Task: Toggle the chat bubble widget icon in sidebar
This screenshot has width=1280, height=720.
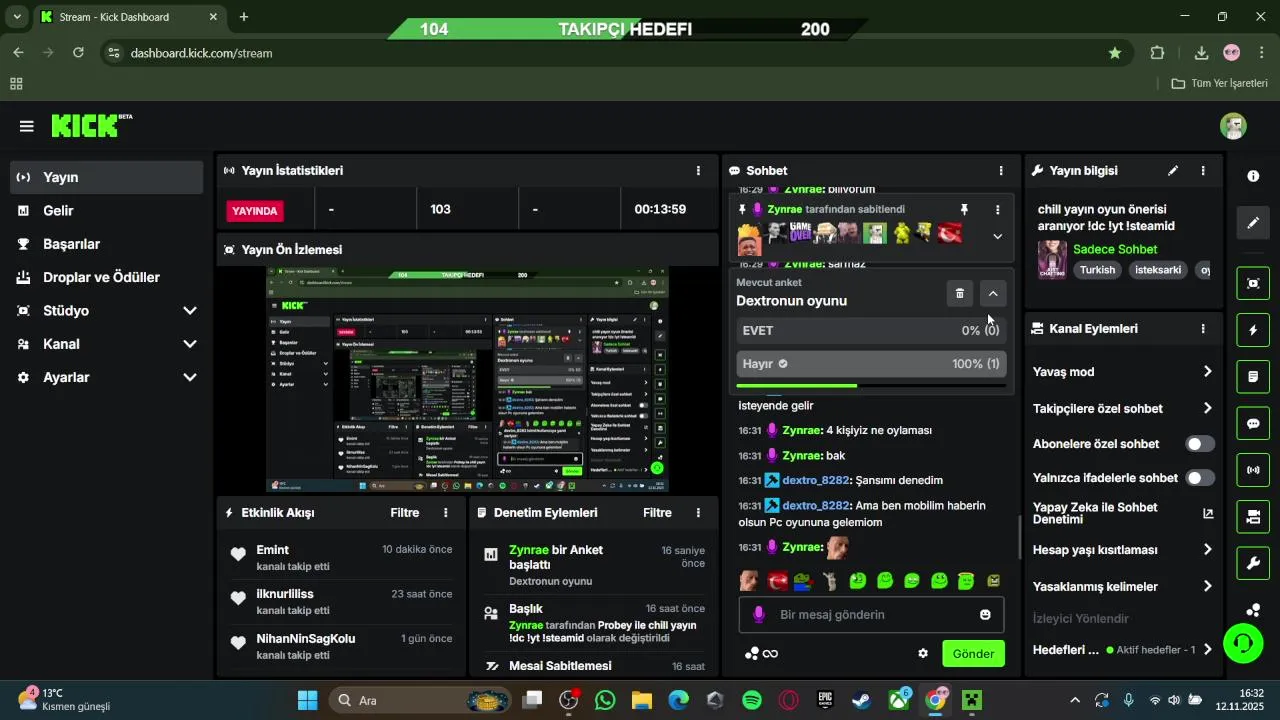Action: click(1253, 423)
